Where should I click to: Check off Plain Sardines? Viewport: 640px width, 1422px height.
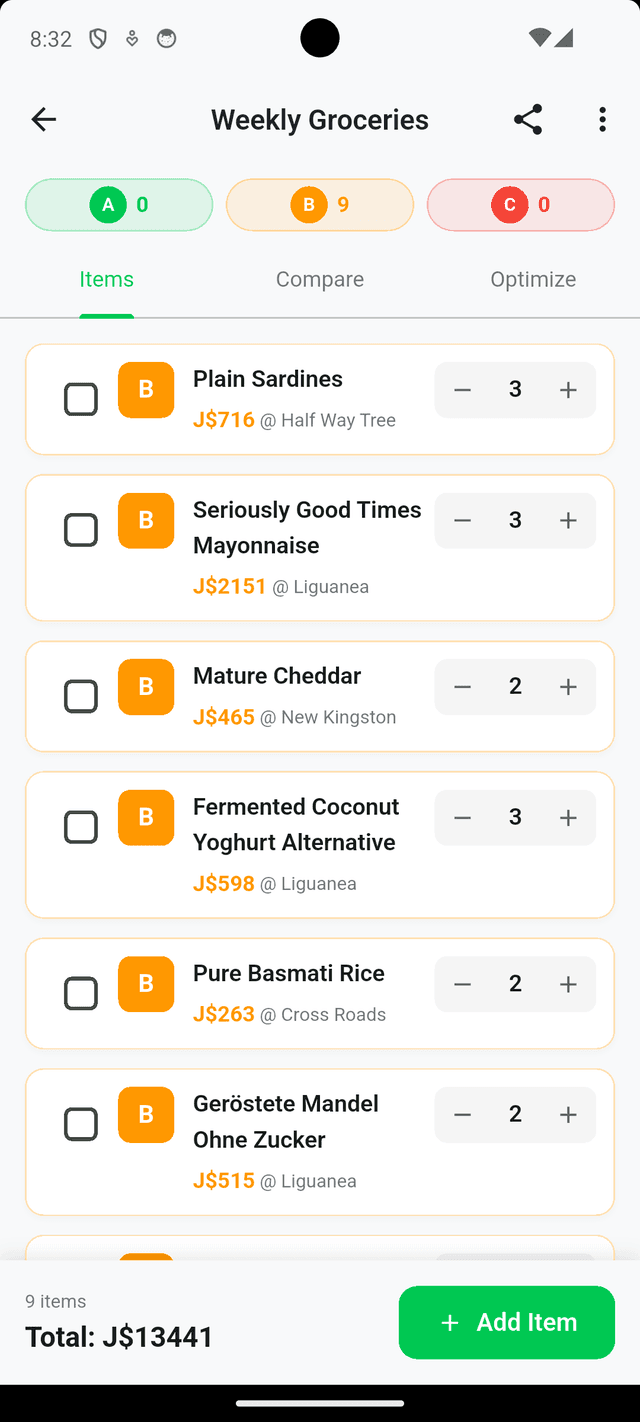81,399
